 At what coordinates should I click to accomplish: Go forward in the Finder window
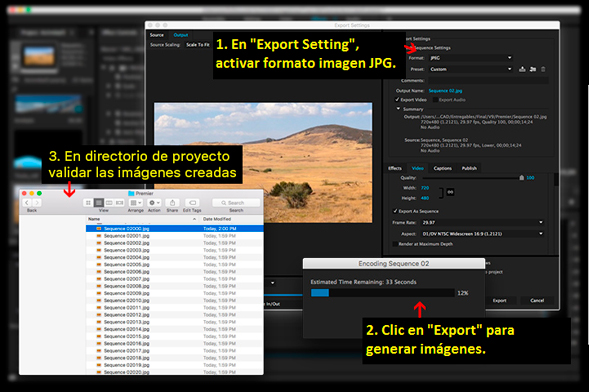(37, 203)
